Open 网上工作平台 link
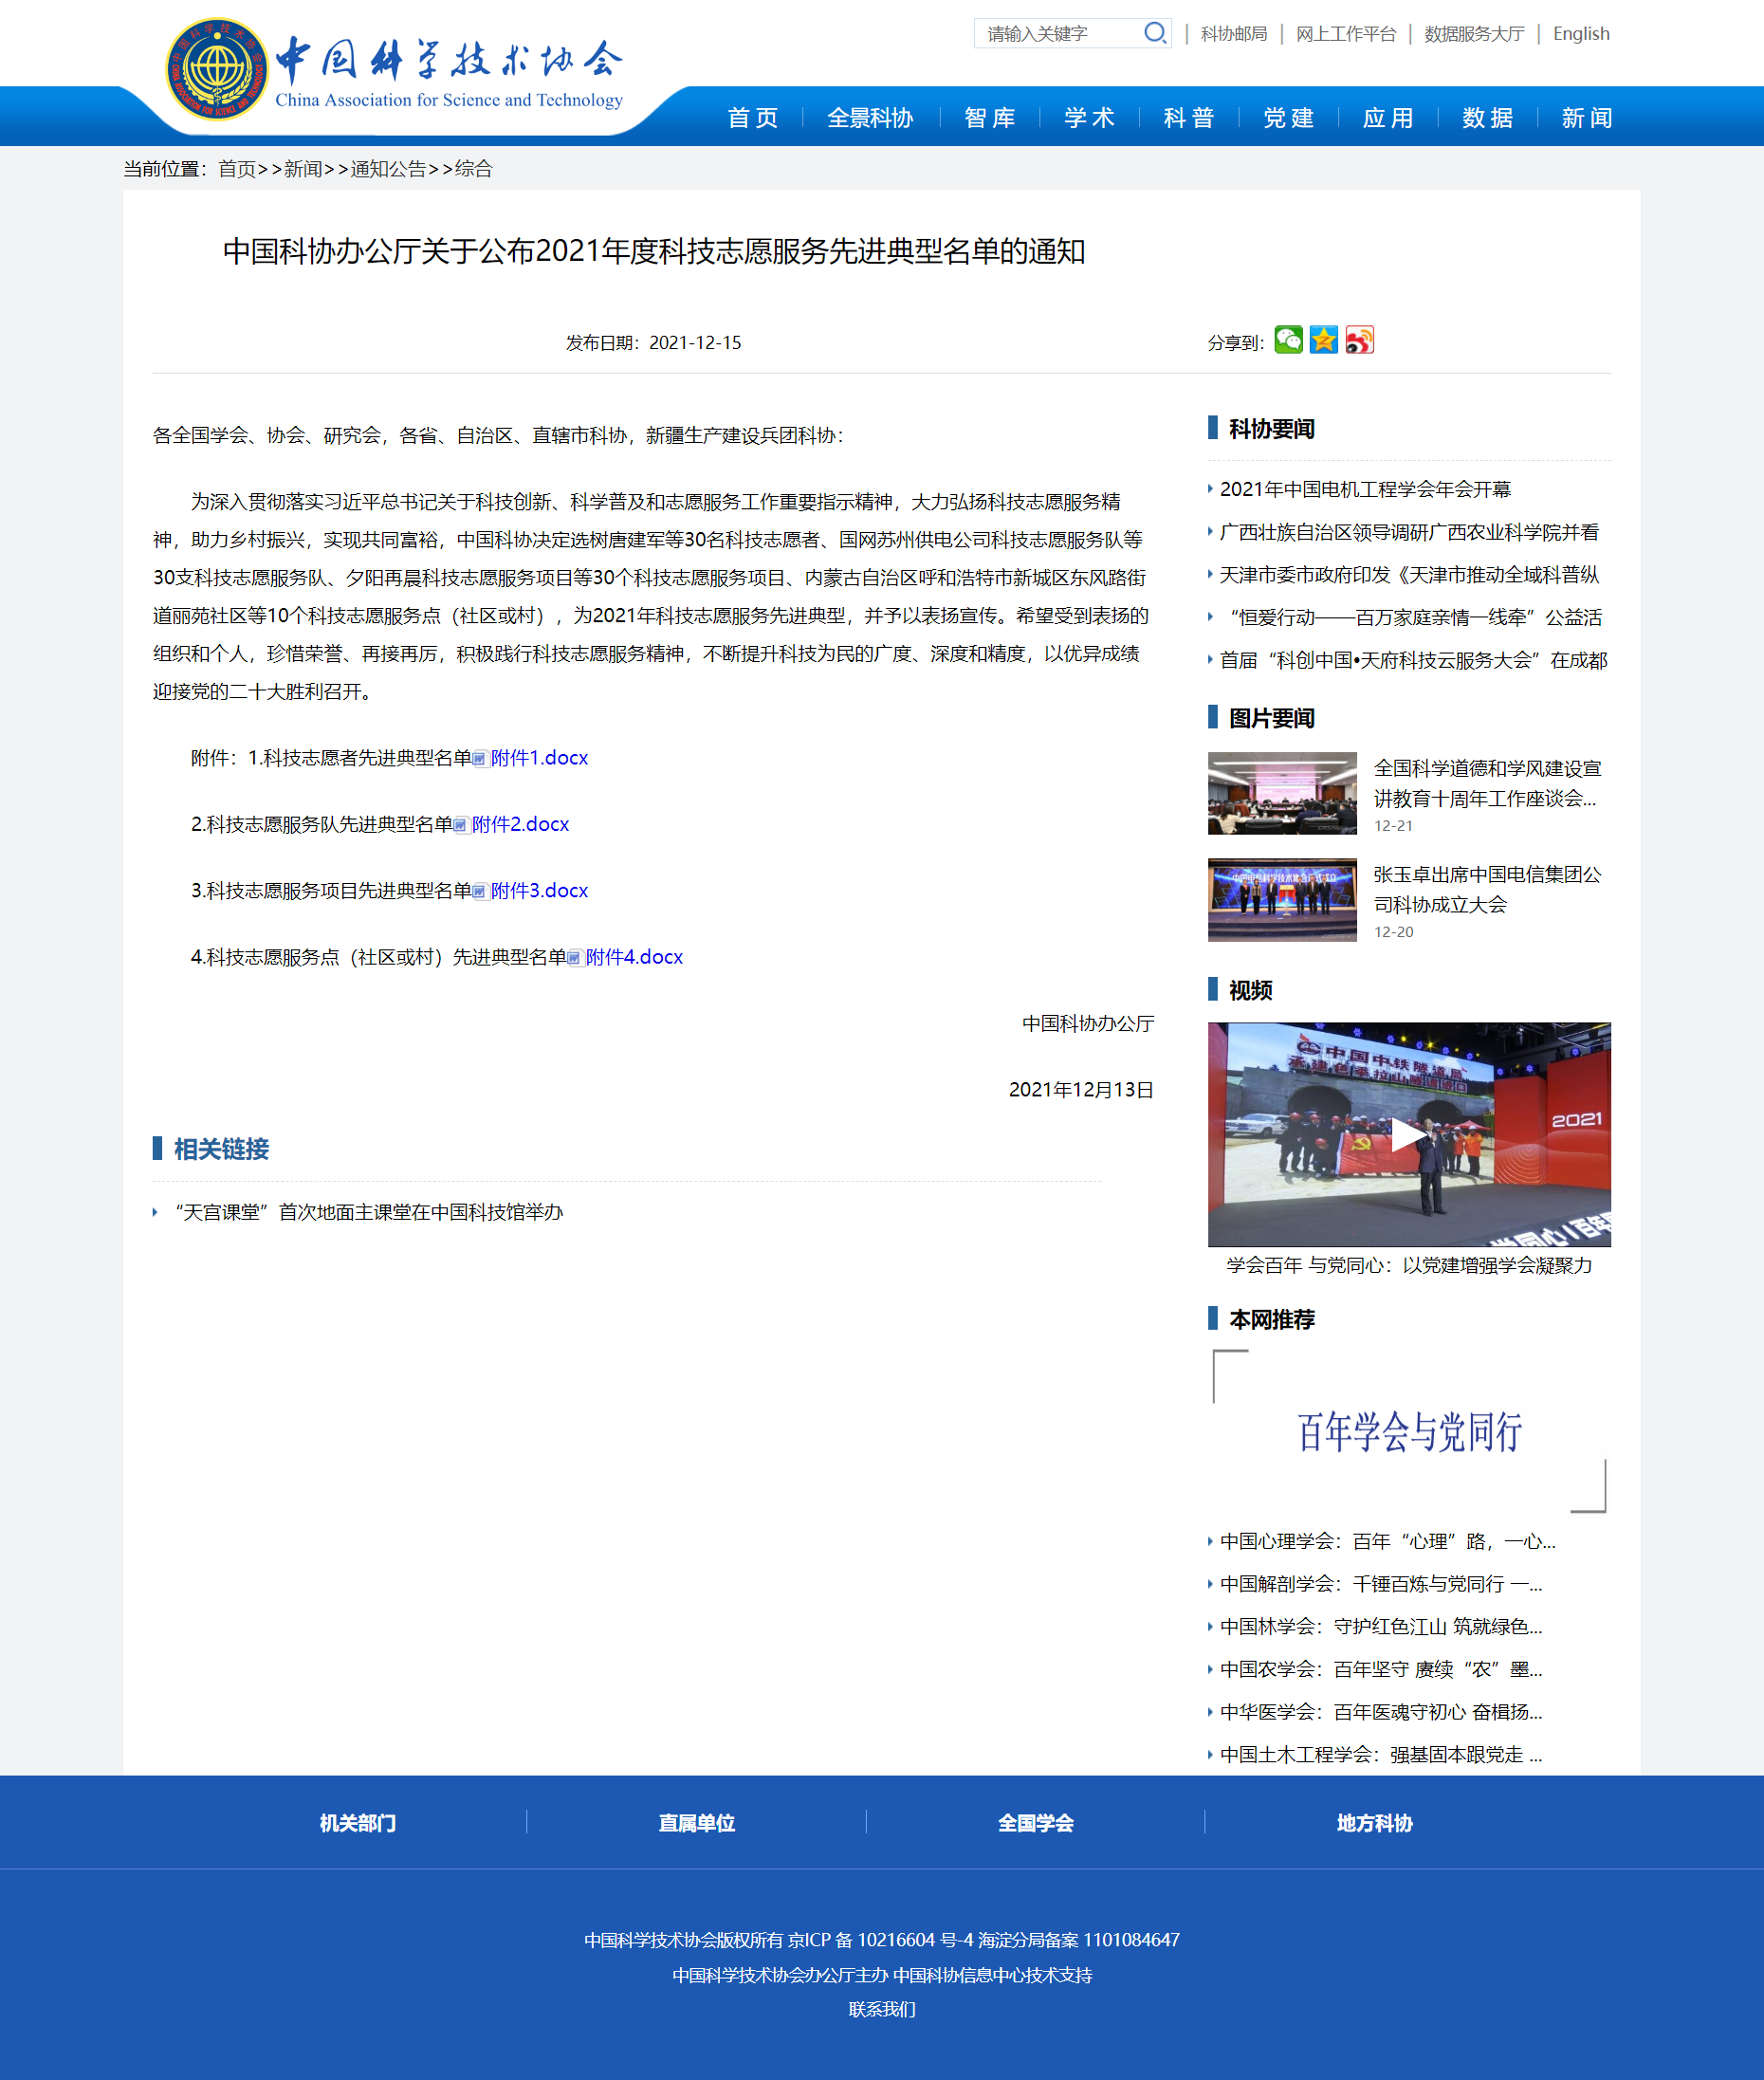The width and height of the screenshot is (1764, 2080). click(x=1345, y=34)
